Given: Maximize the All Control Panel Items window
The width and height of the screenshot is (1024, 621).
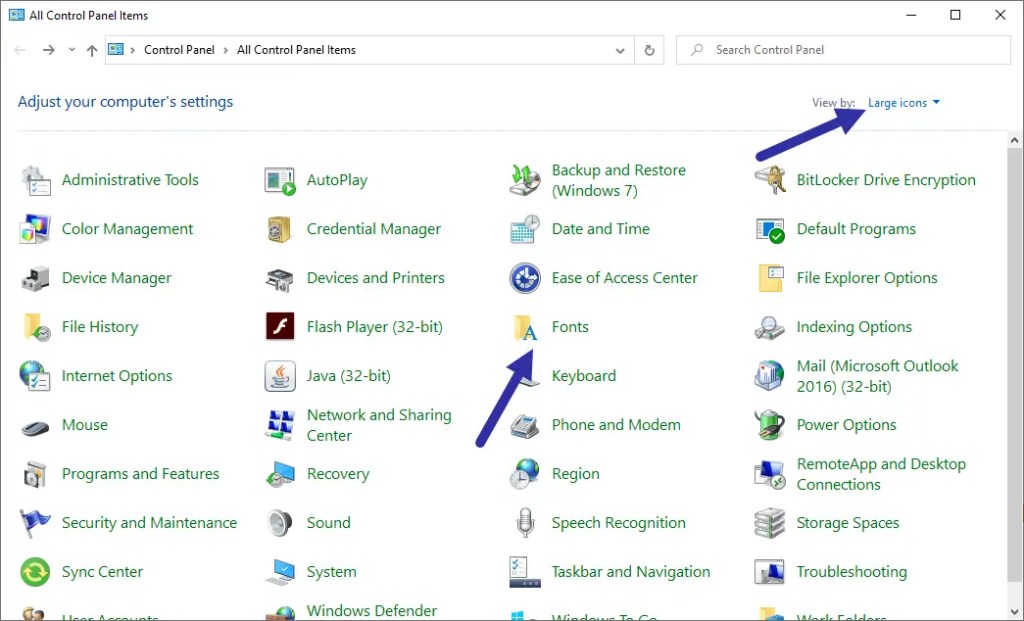Looking at the screenshot, I should 955,15.
